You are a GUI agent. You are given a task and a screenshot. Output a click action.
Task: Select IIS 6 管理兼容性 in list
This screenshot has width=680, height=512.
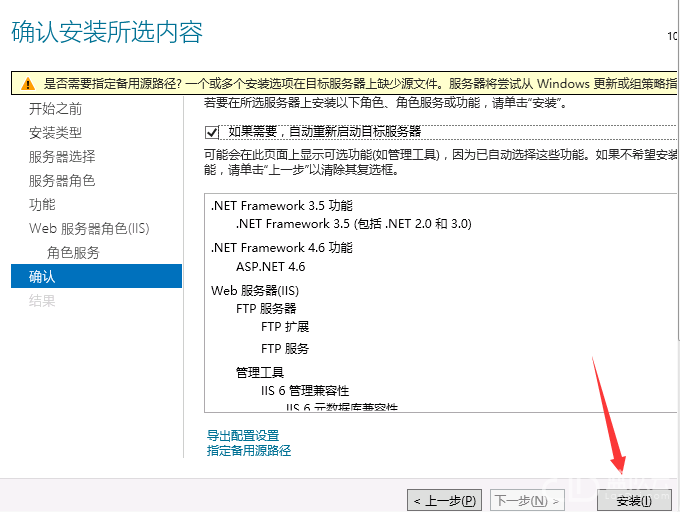coord(305,390)
